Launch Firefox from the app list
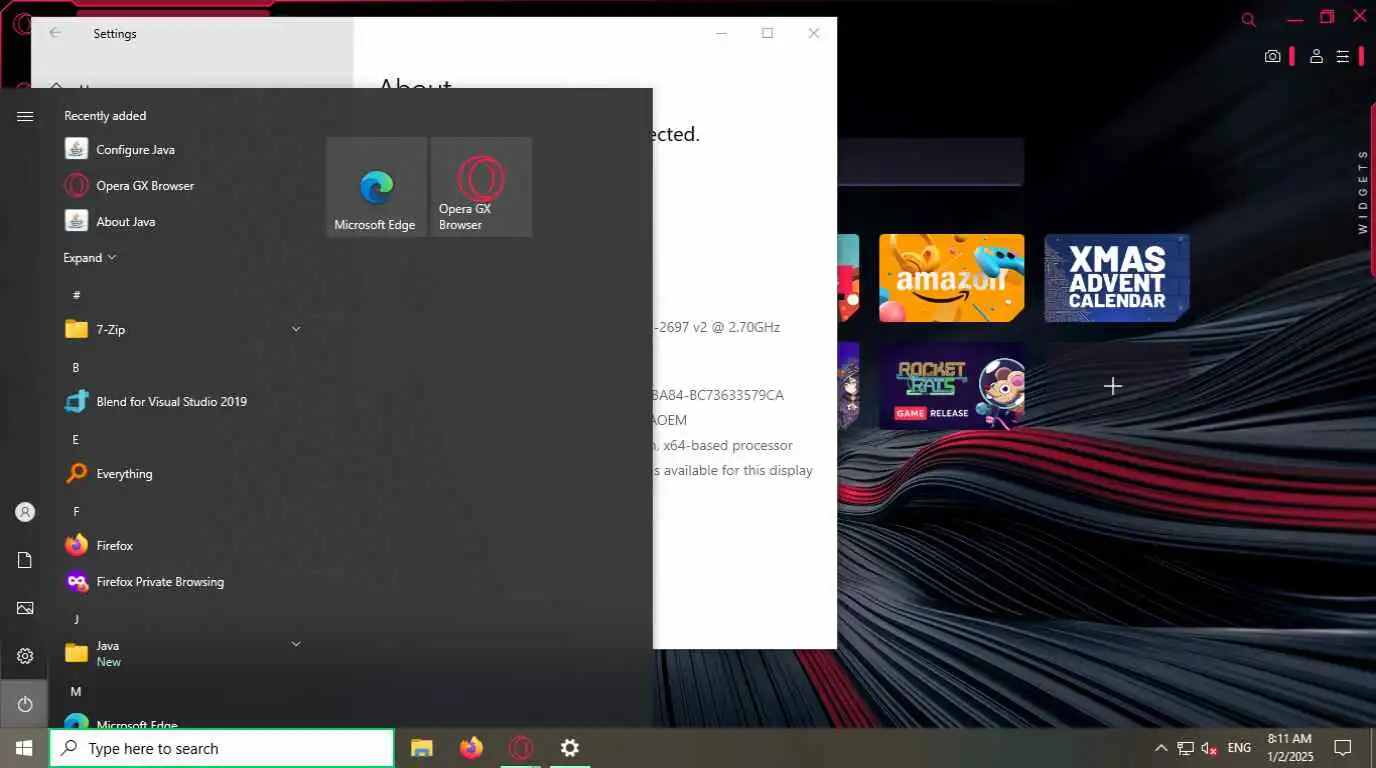 pyautogui.click(x=183, y=545)
